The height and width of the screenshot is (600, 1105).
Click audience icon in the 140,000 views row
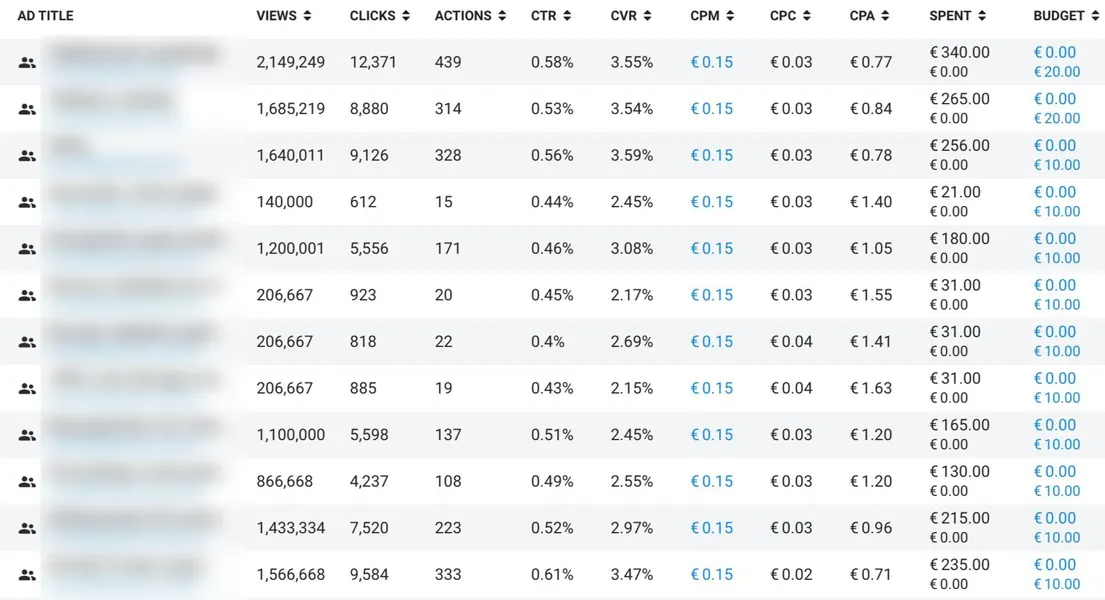pos(27,202)
